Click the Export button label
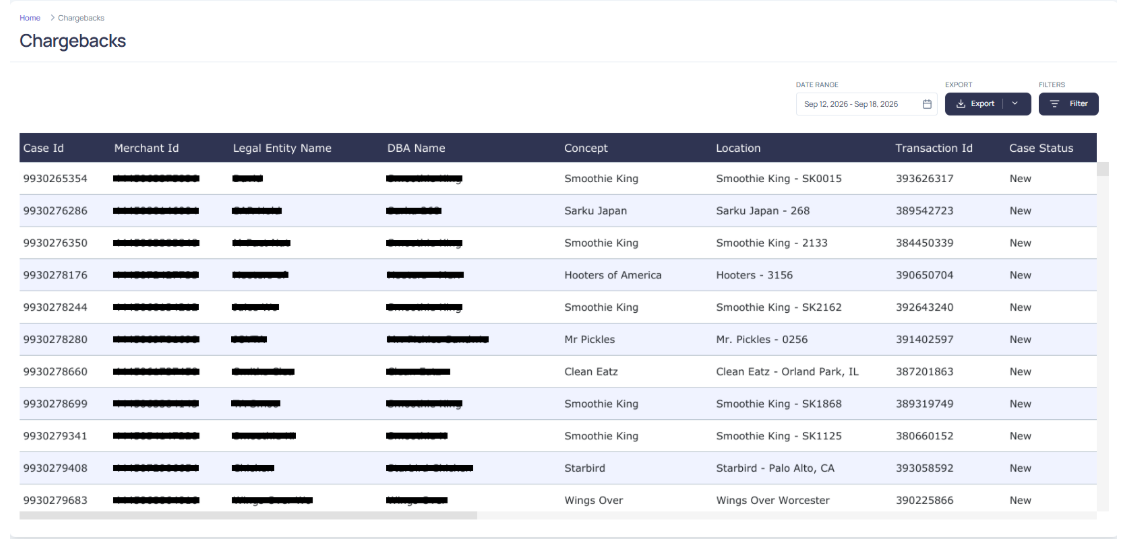 point(983,104)
